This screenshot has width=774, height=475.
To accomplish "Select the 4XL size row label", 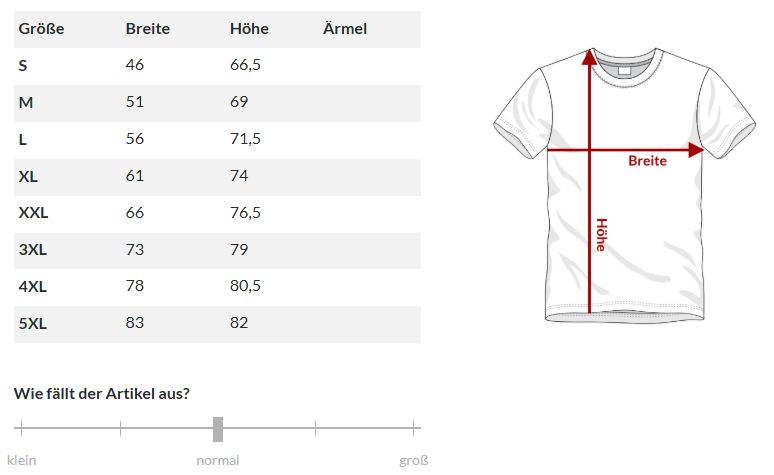I will tap(32, 287).
